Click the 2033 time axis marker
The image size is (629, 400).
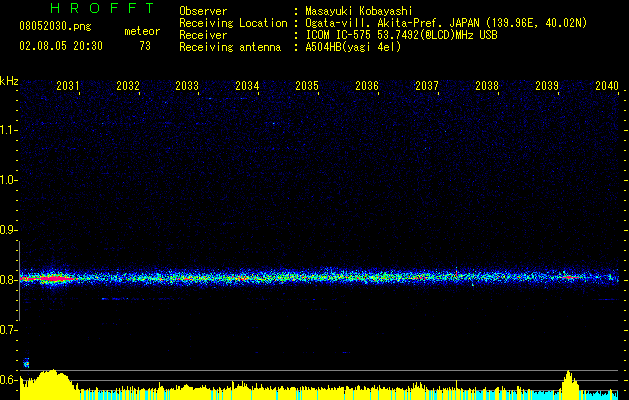[x=187, y=85]
